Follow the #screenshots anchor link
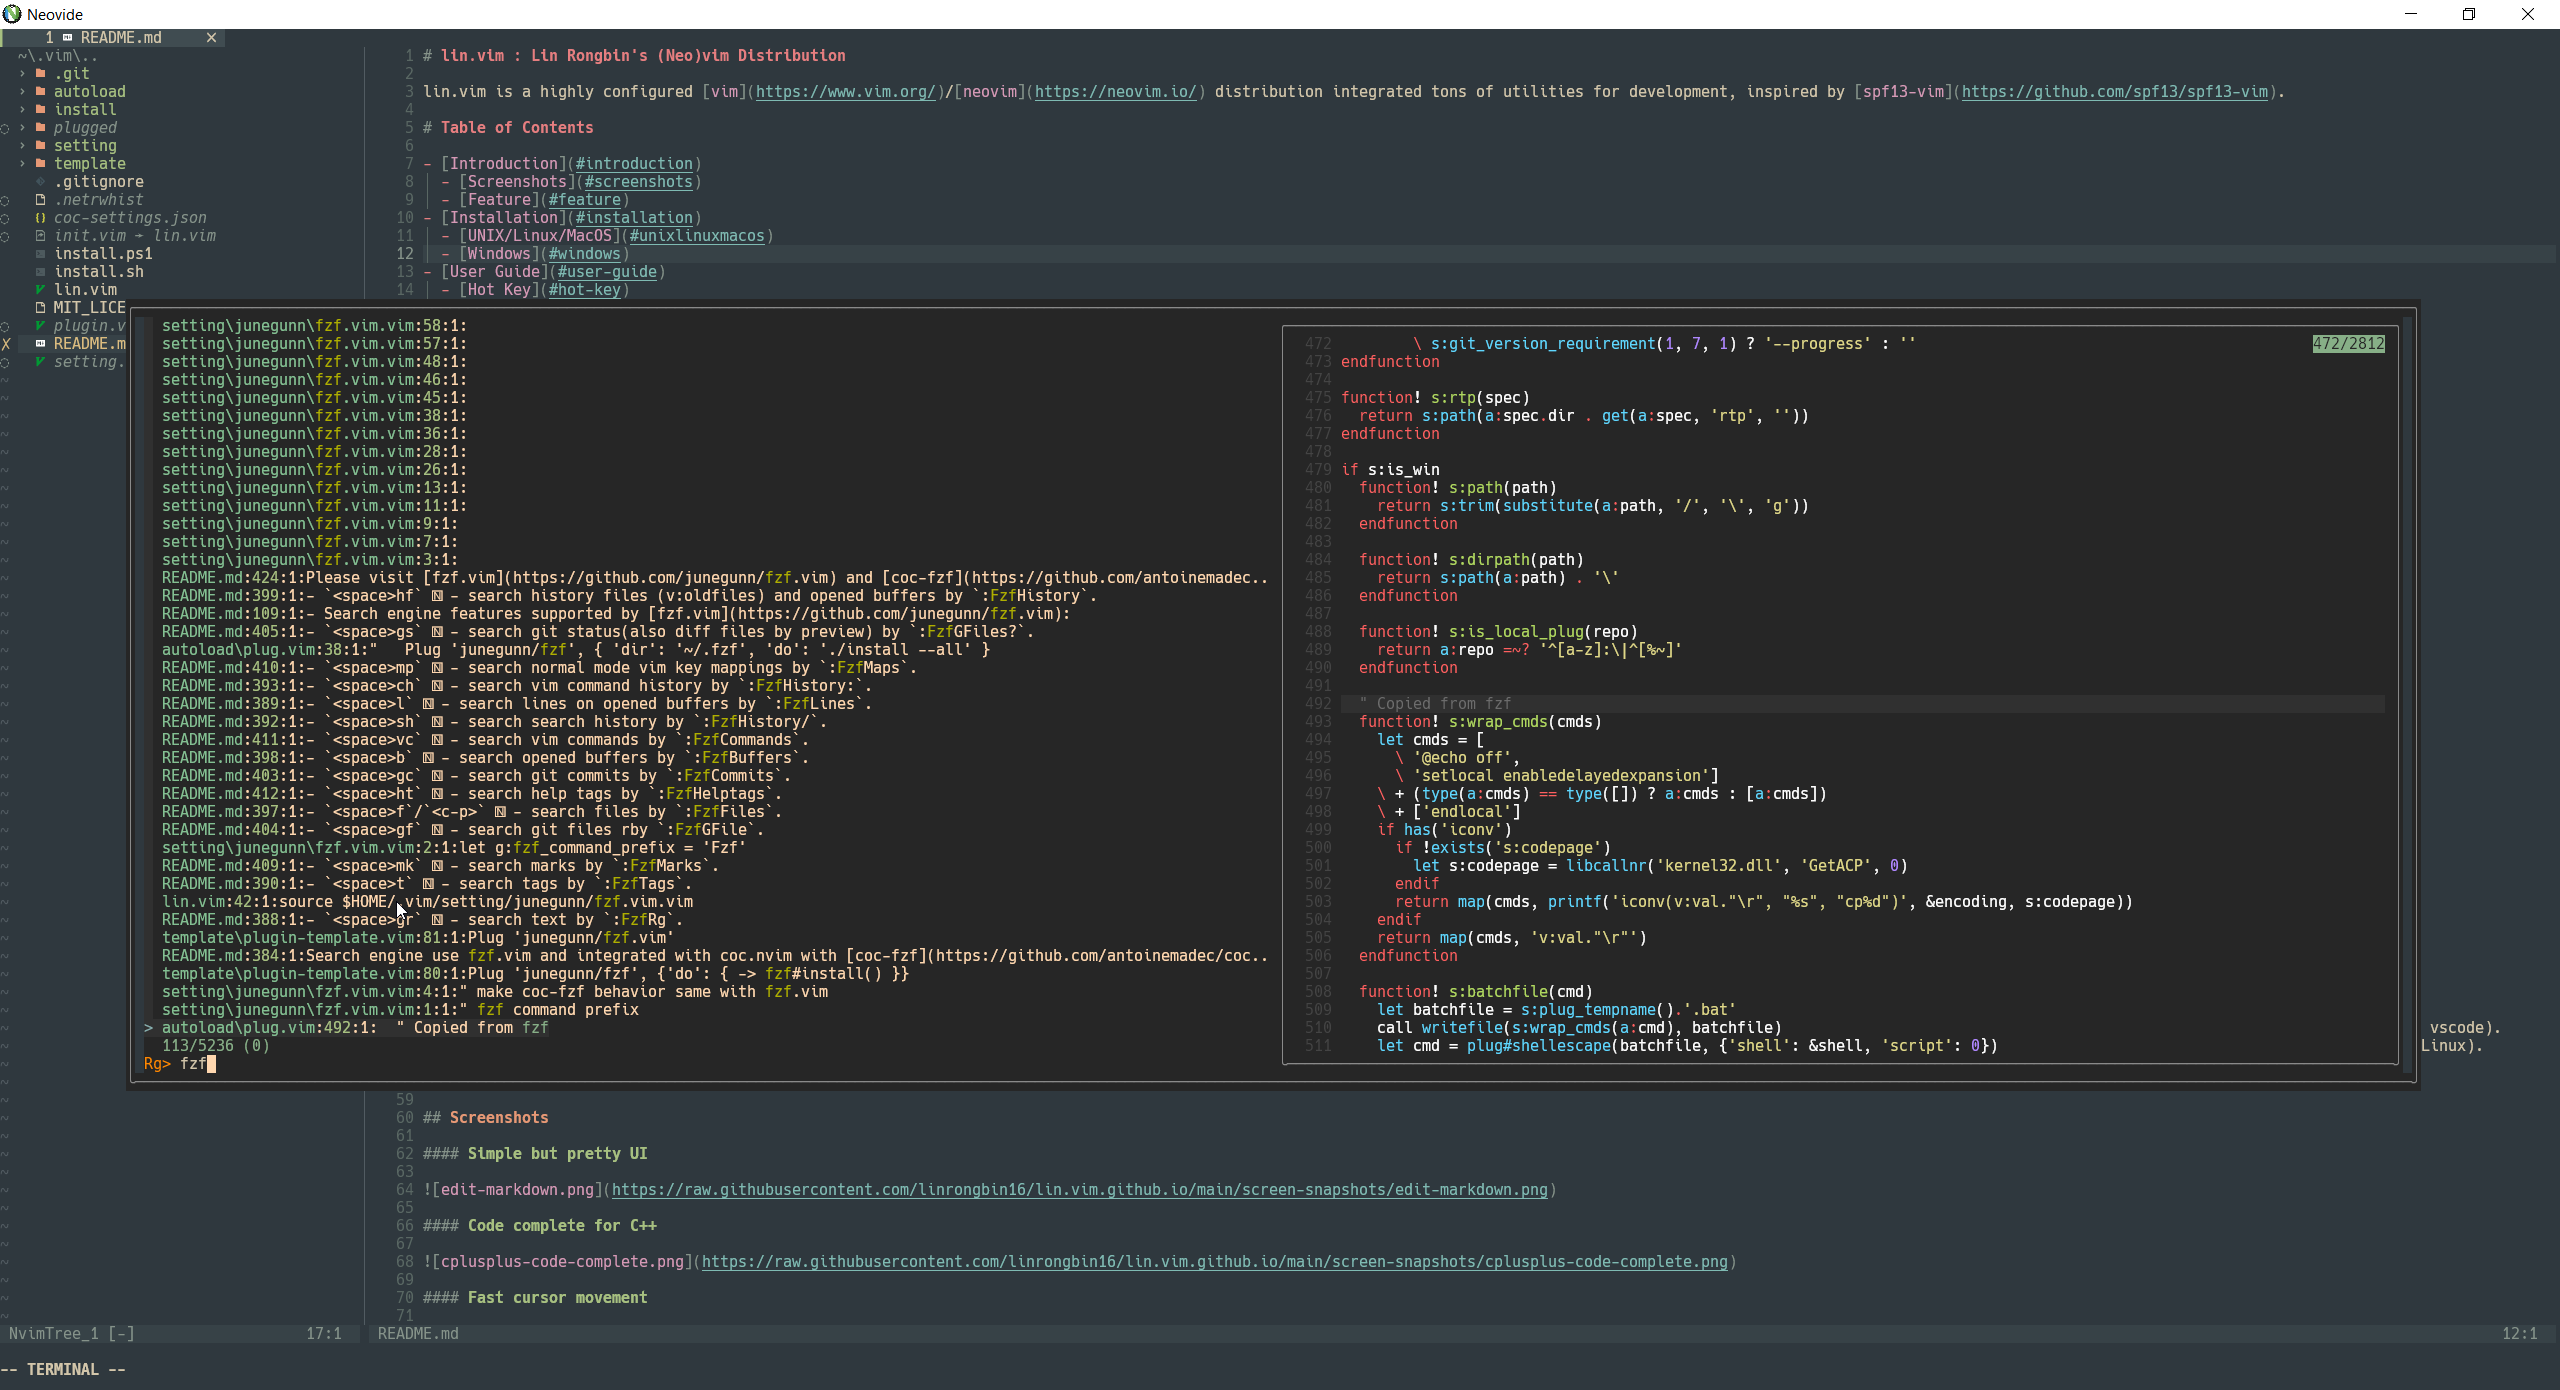This screenshot has width=2560, height=1390. coord(638,182)
